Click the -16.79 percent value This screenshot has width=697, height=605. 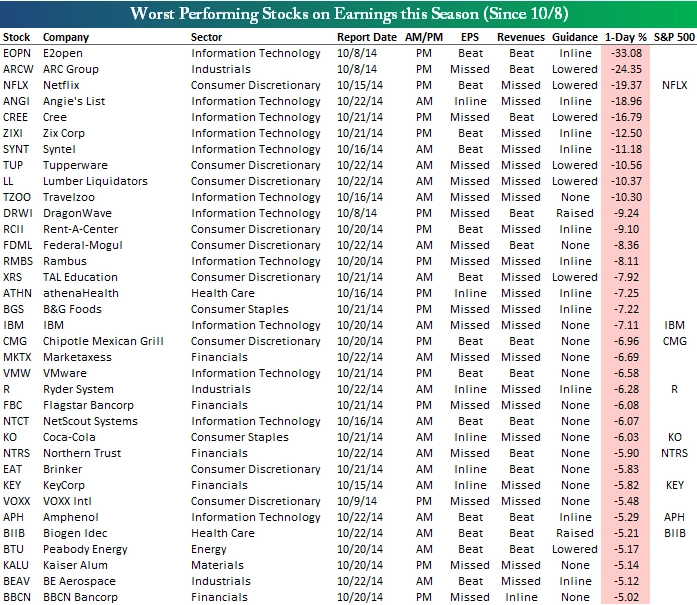coord(626,117)
